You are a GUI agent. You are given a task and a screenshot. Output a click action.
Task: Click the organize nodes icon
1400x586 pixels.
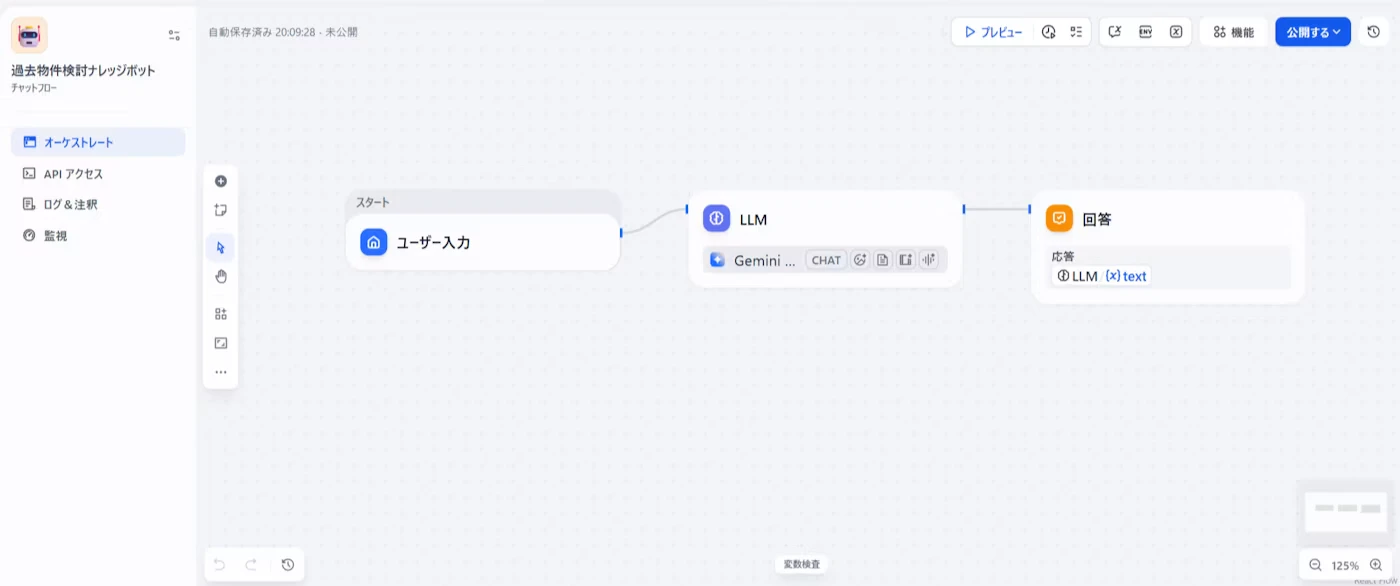pos(221,314)
